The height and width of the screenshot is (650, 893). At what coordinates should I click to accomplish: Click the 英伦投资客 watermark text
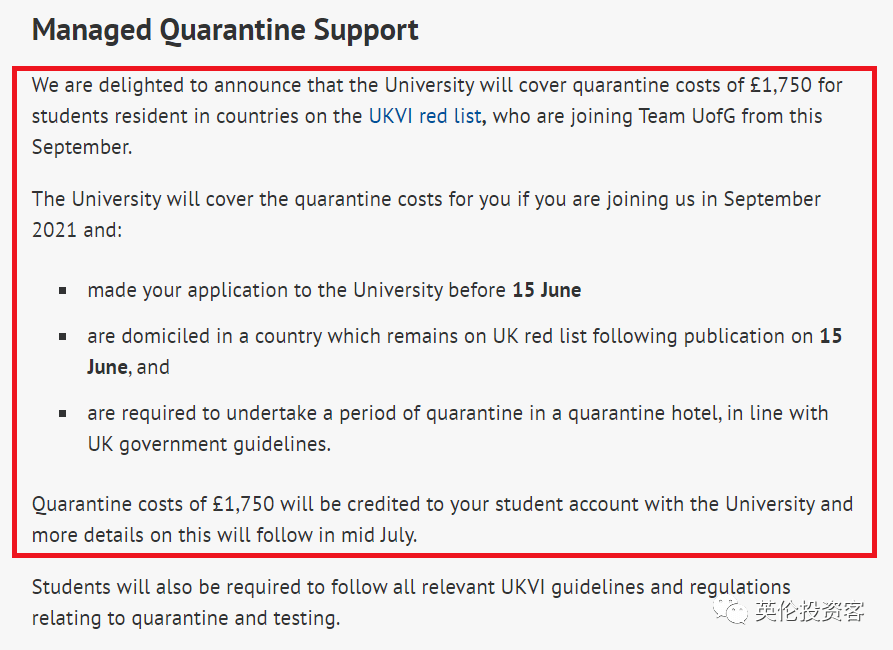809,611
